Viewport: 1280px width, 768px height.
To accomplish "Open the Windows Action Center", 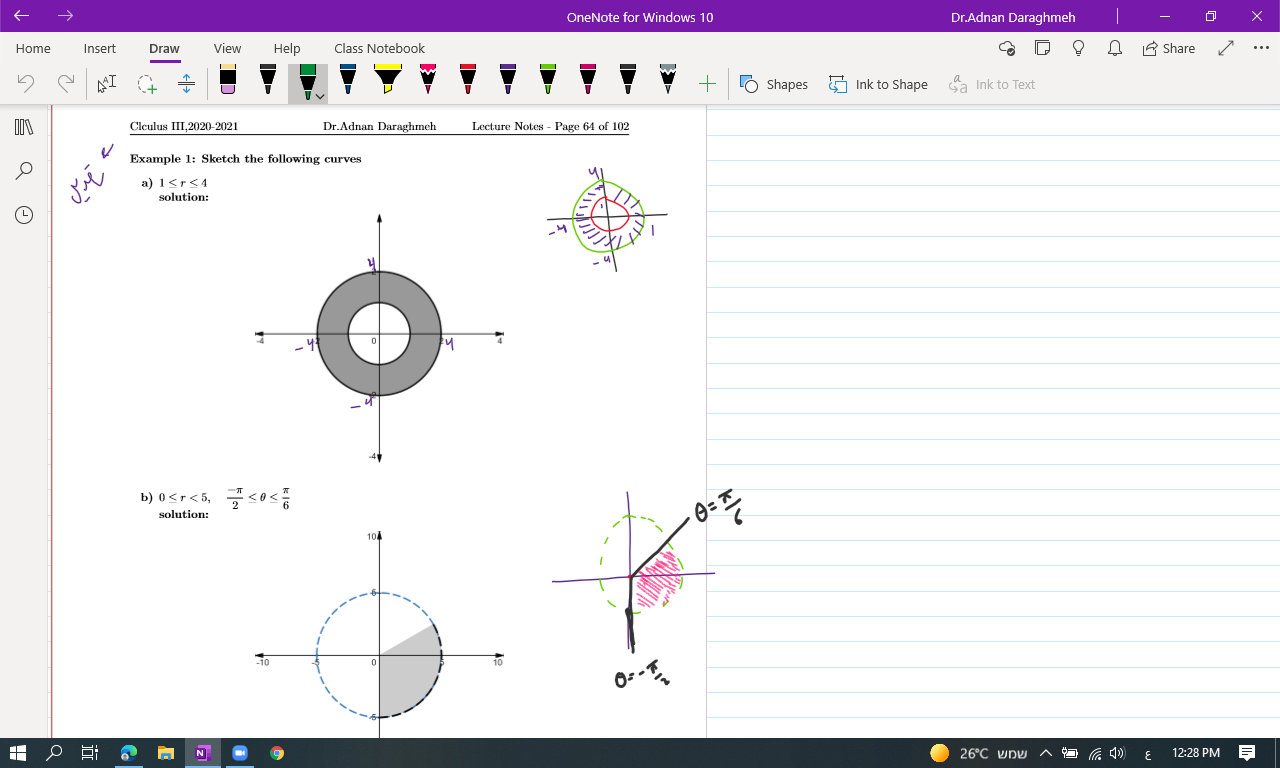I will [x=1247, y=753].
